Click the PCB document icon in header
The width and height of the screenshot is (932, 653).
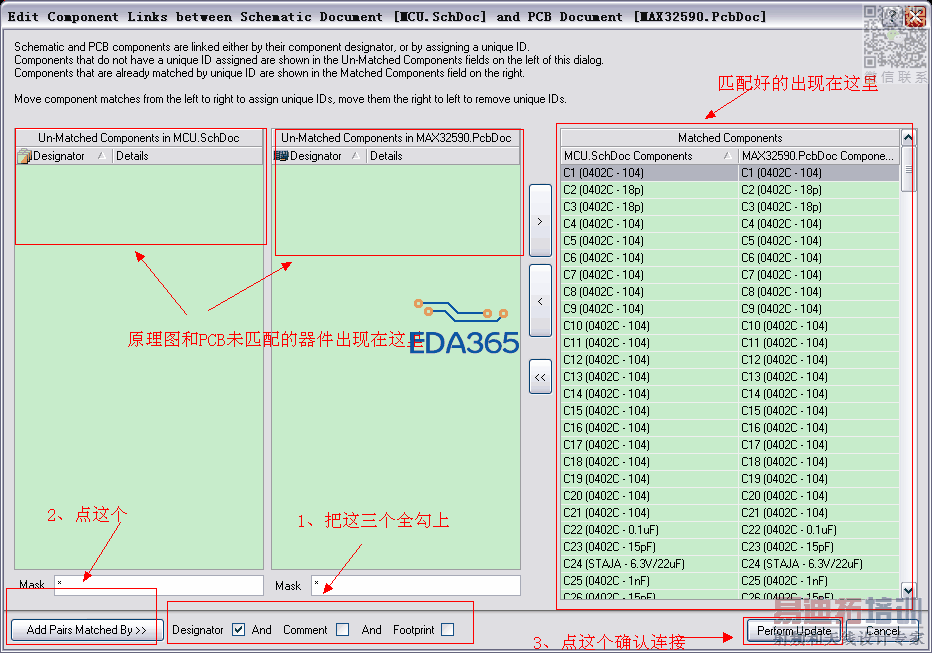coord(281,156)
